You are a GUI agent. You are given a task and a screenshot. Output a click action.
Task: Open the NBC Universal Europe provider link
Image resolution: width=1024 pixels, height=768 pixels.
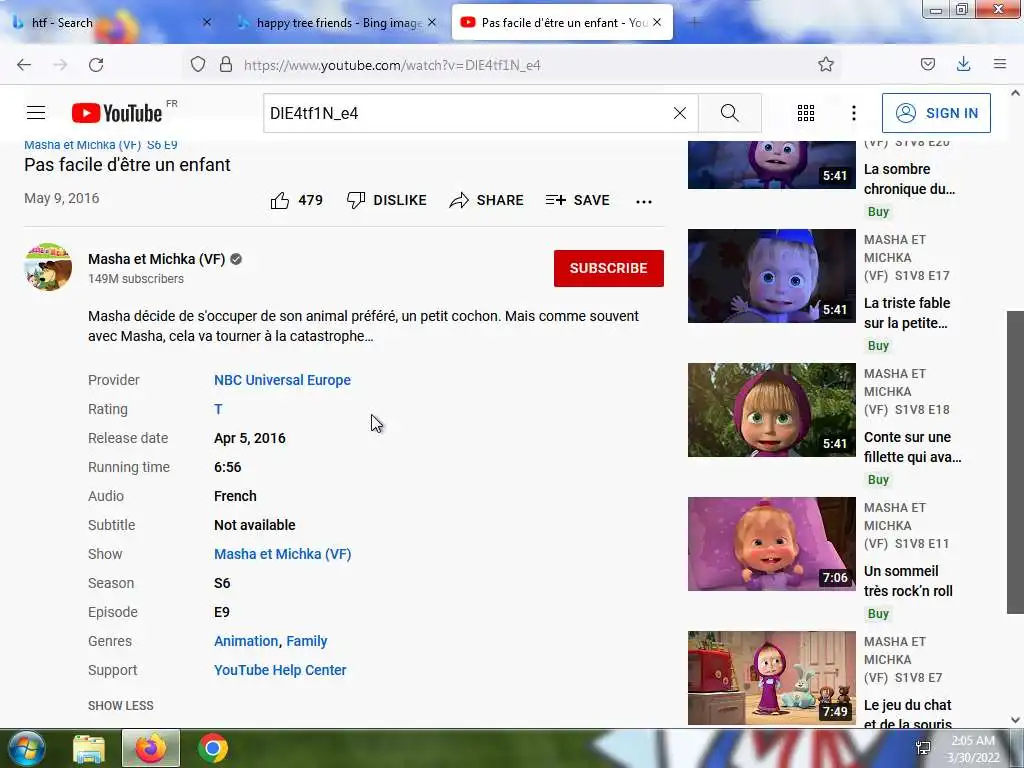pos(282,380)
